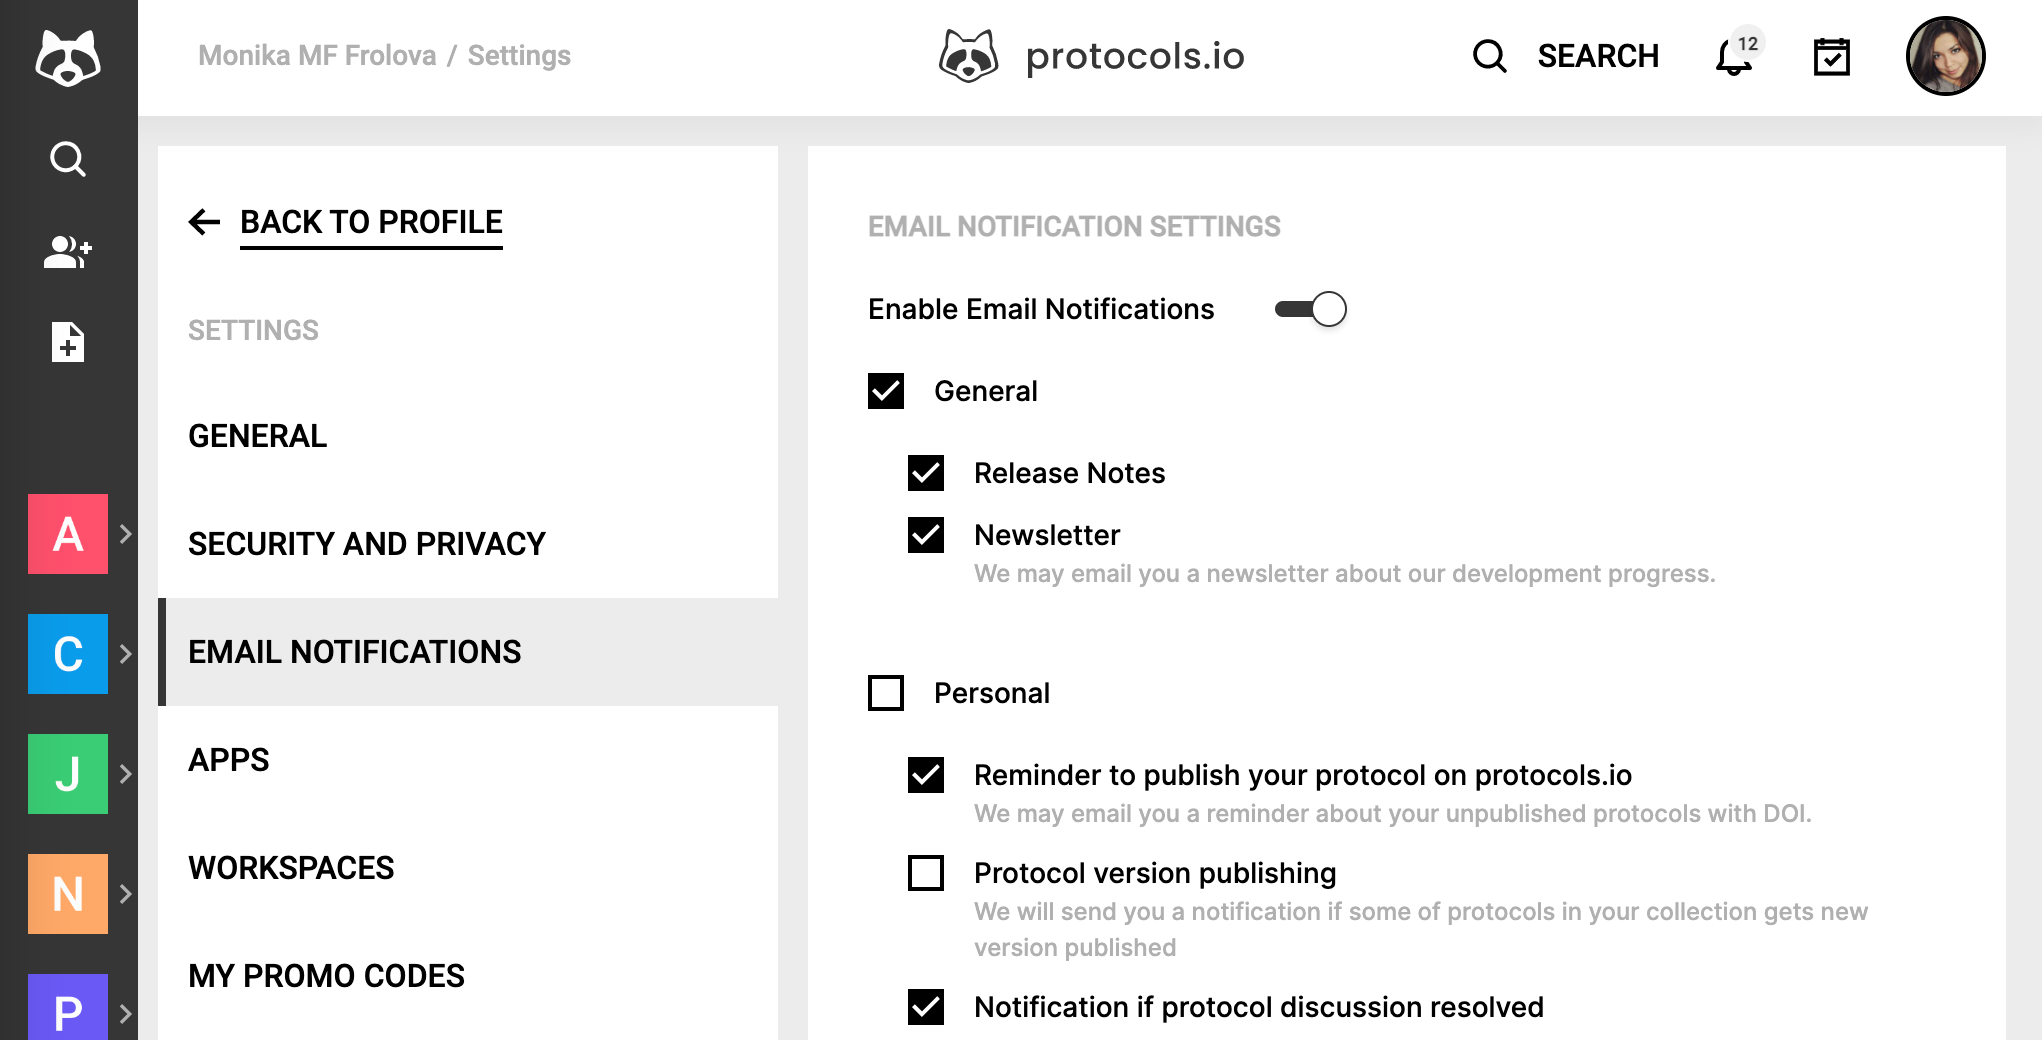Click Monika MF Frolova breadcrumb link

pos(317,56)
